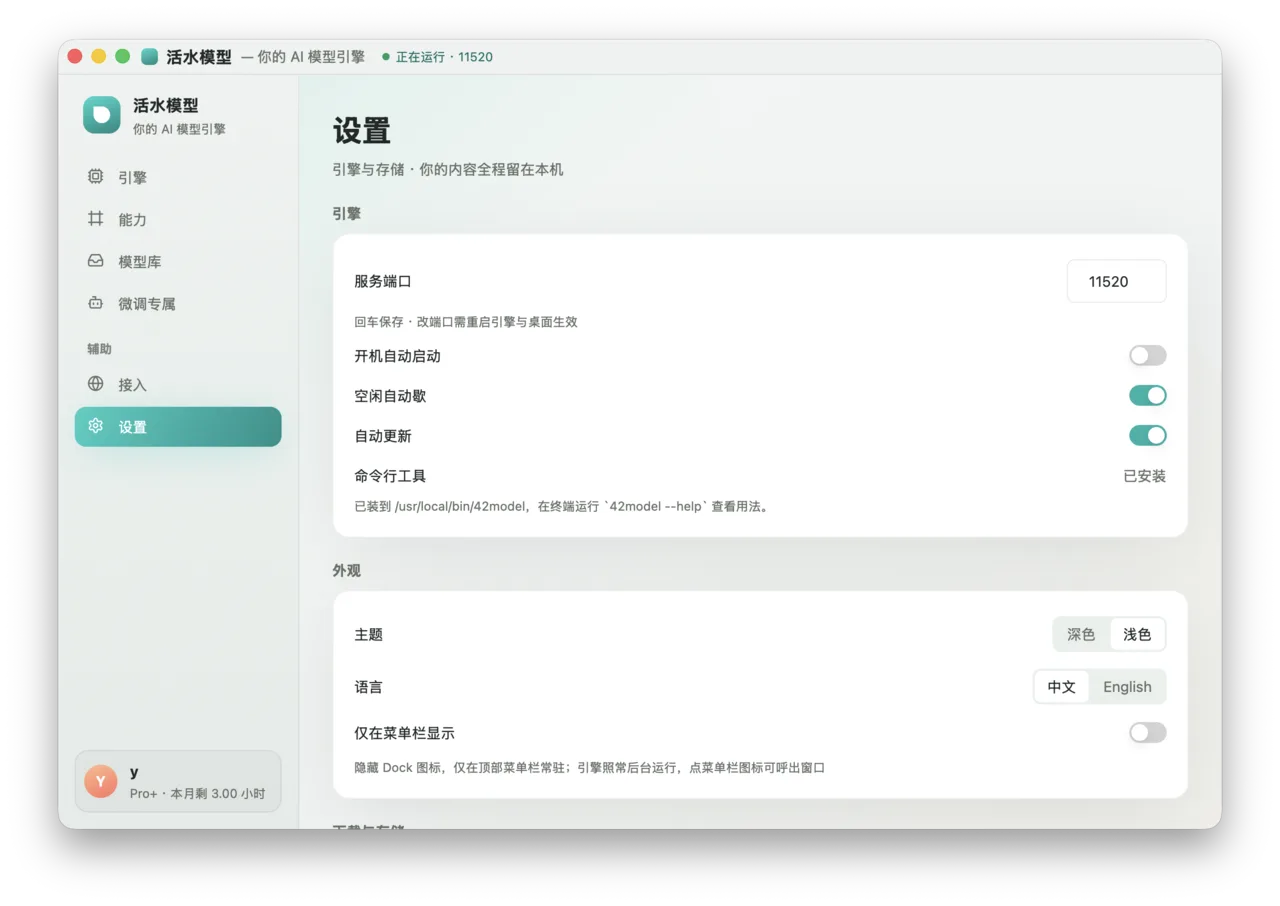The image size is (1280, 906).
Task: Click the 服务端口 label
Action: click(x=383, y=282)
